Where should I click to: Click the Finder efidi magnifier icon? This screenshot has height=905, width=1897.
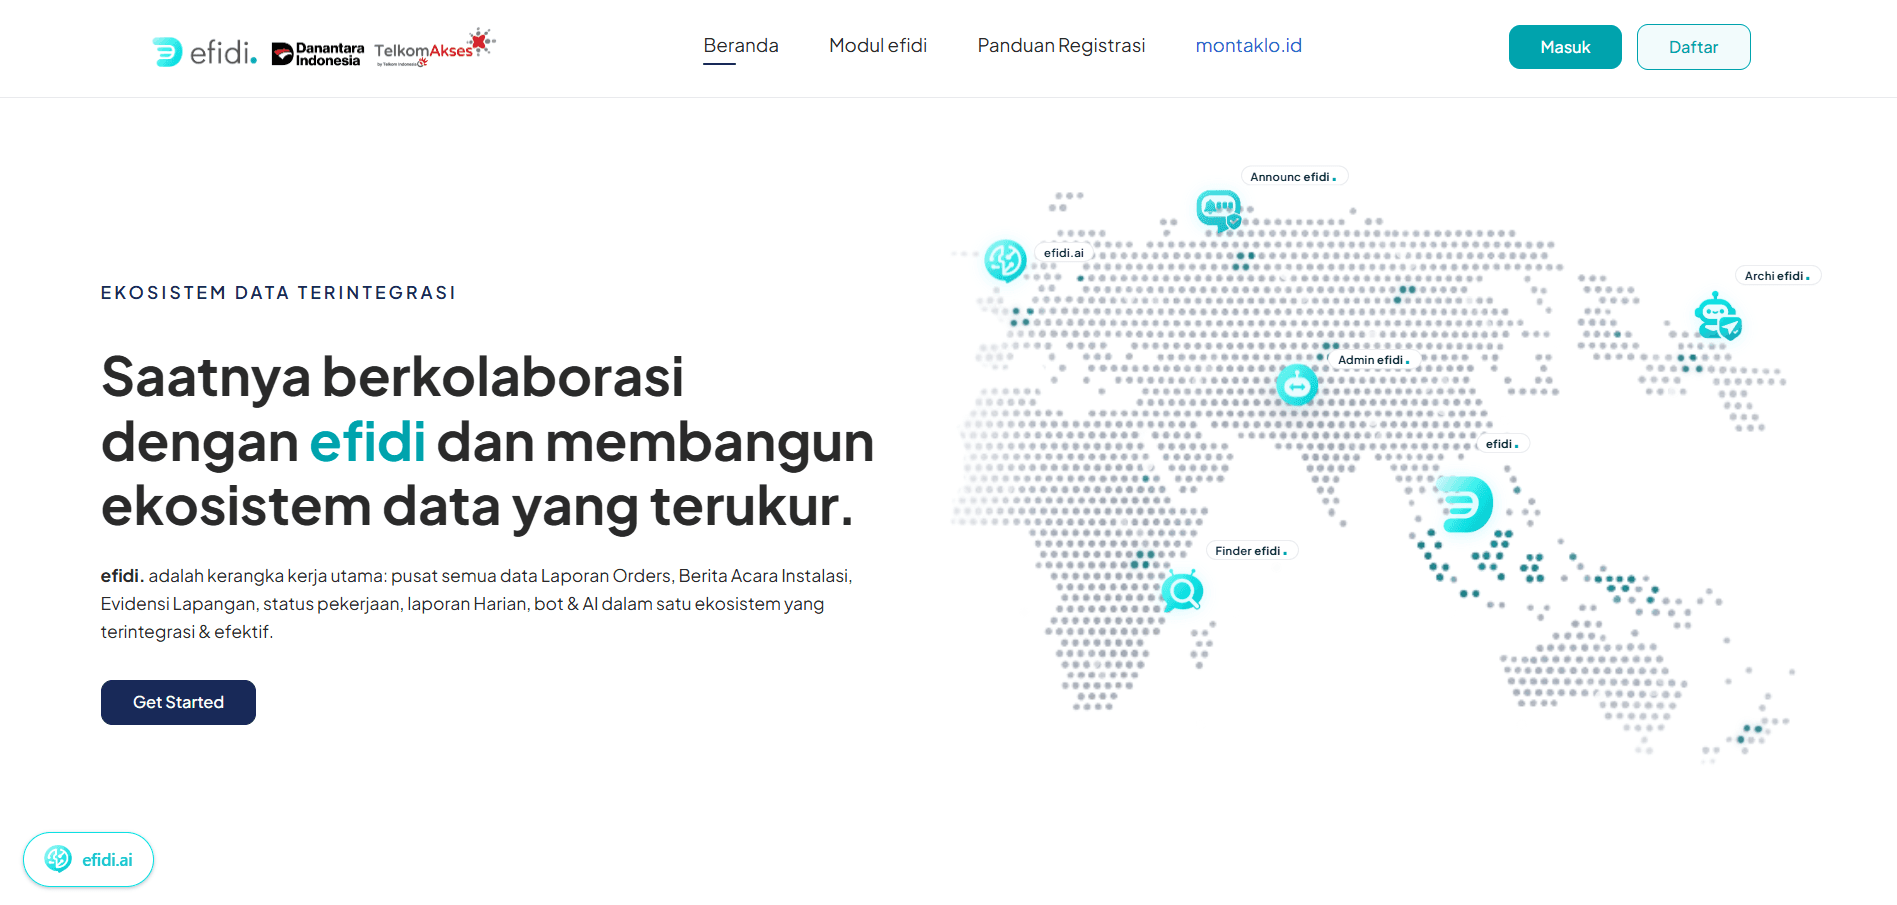1182,592
